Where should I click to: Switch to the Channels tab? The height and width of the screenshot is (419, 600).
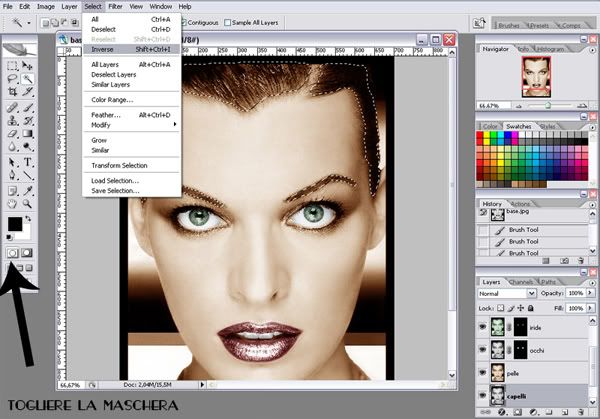click(x=520, y=282)
